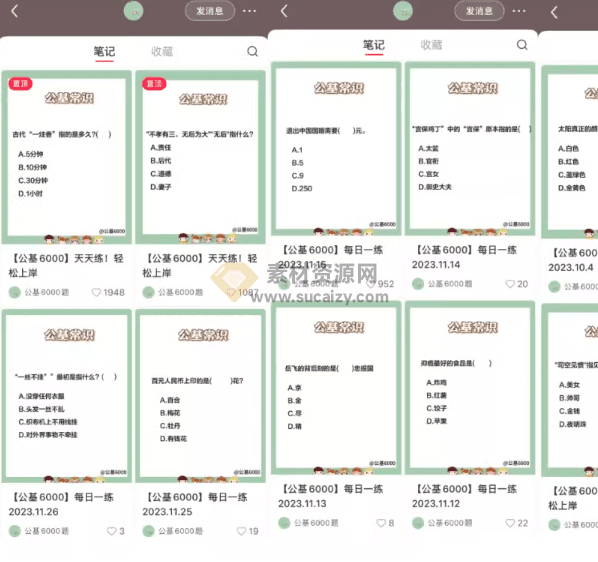This screenshot has height=562, width=598.
Task: Select the 笔记 tab on the middle phone
Action: tap(374, 45)
